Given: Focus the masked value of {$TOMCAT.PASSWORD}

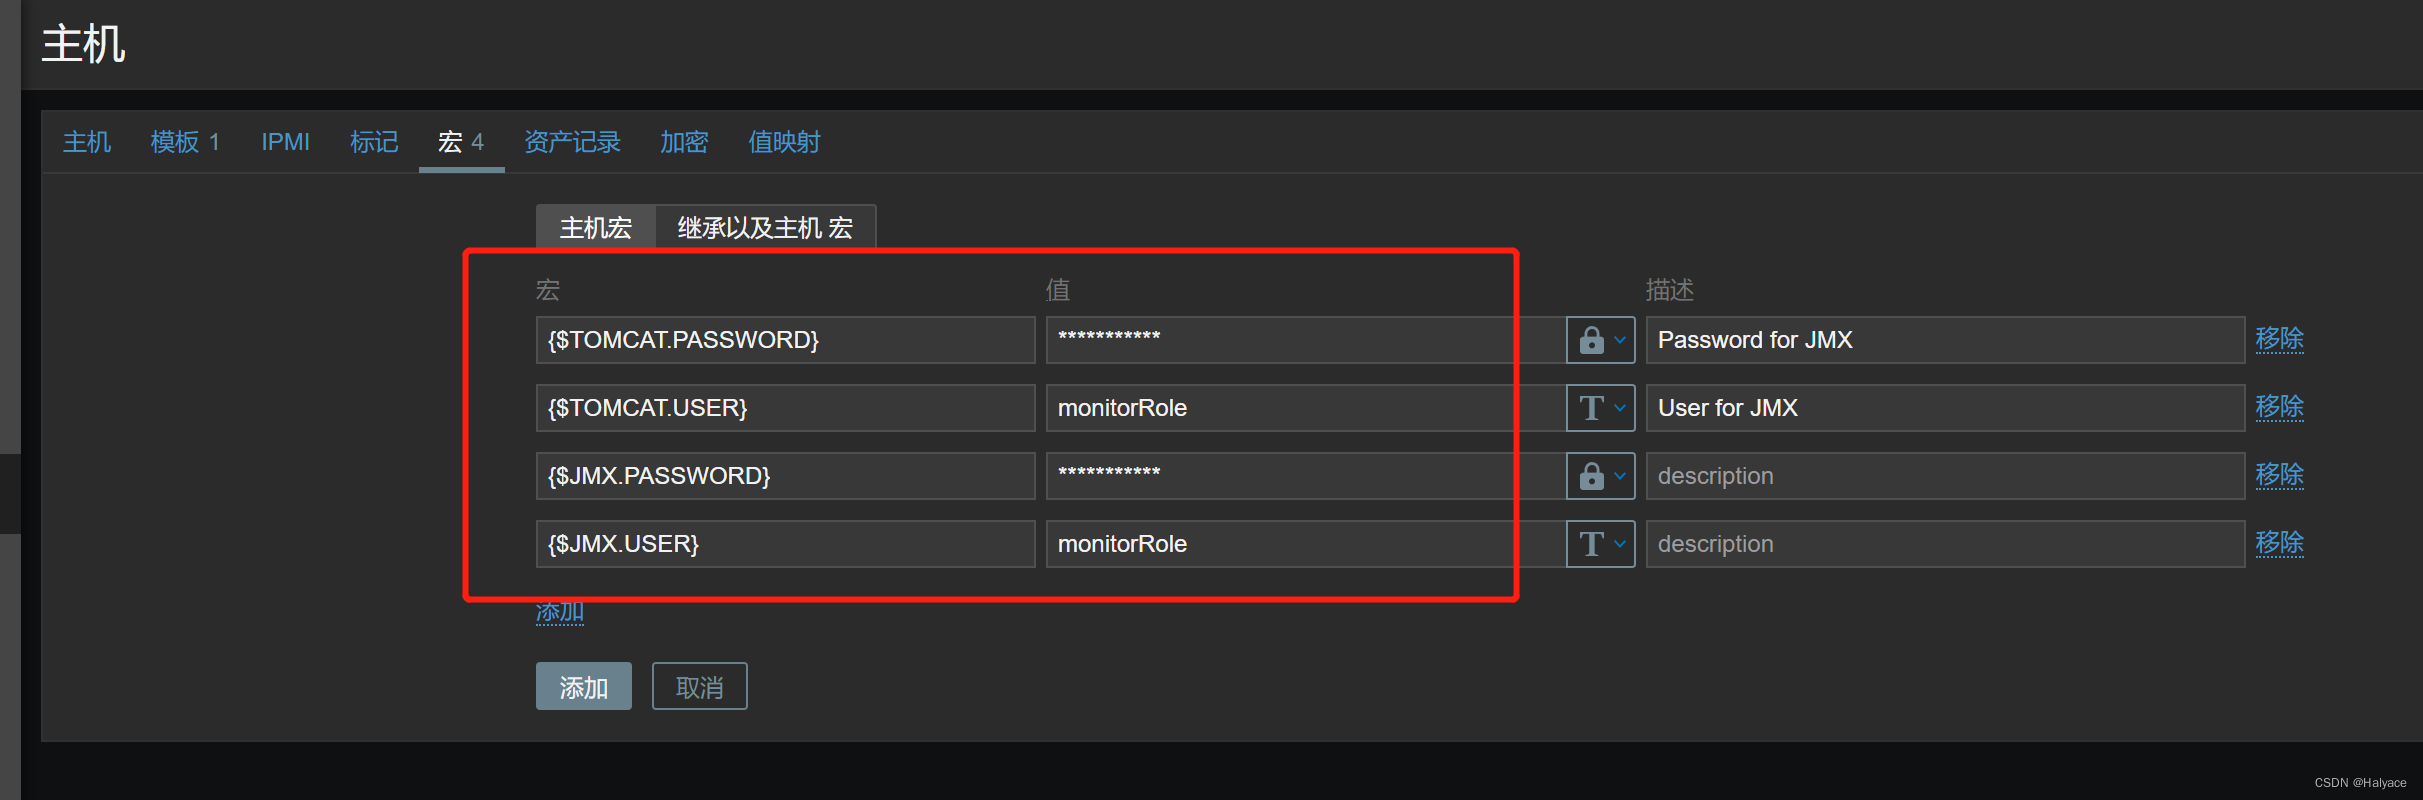Looking at the screenshot, I should coord(1305,340).
